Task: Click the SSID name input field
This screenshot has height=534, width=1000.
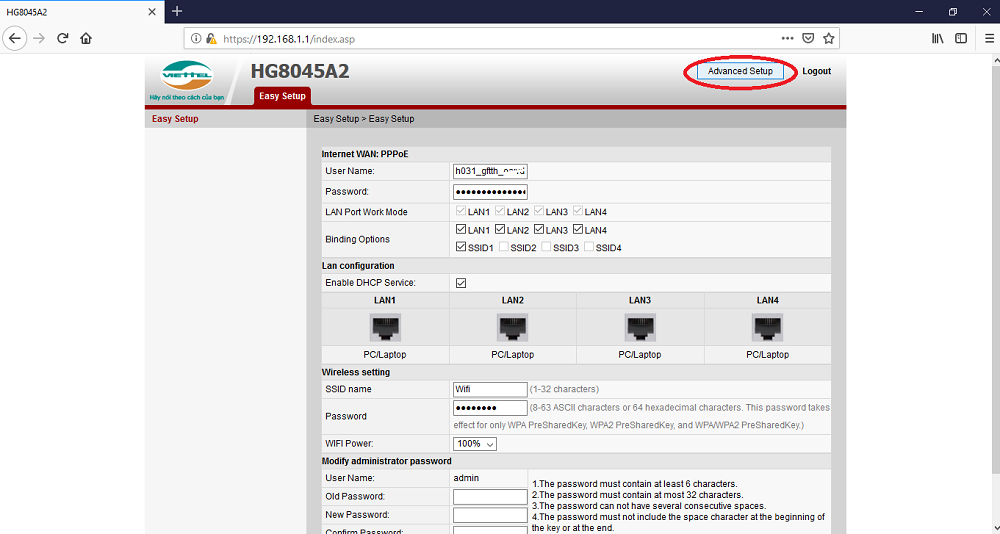Action: point(490,389)
